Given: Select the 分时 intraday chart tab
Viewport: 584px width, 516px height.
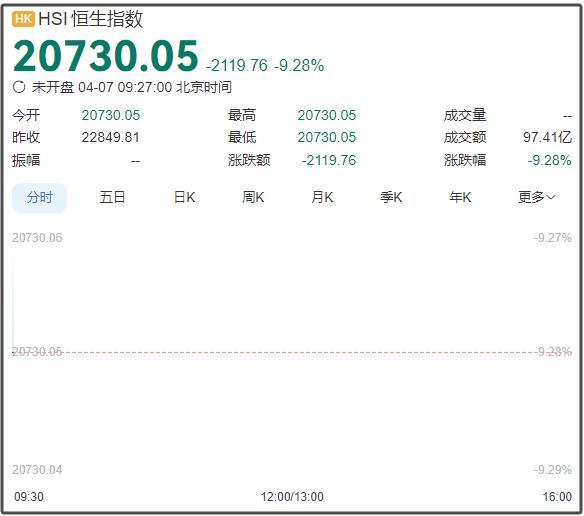Looking at the screenshot, I should 39,197.
